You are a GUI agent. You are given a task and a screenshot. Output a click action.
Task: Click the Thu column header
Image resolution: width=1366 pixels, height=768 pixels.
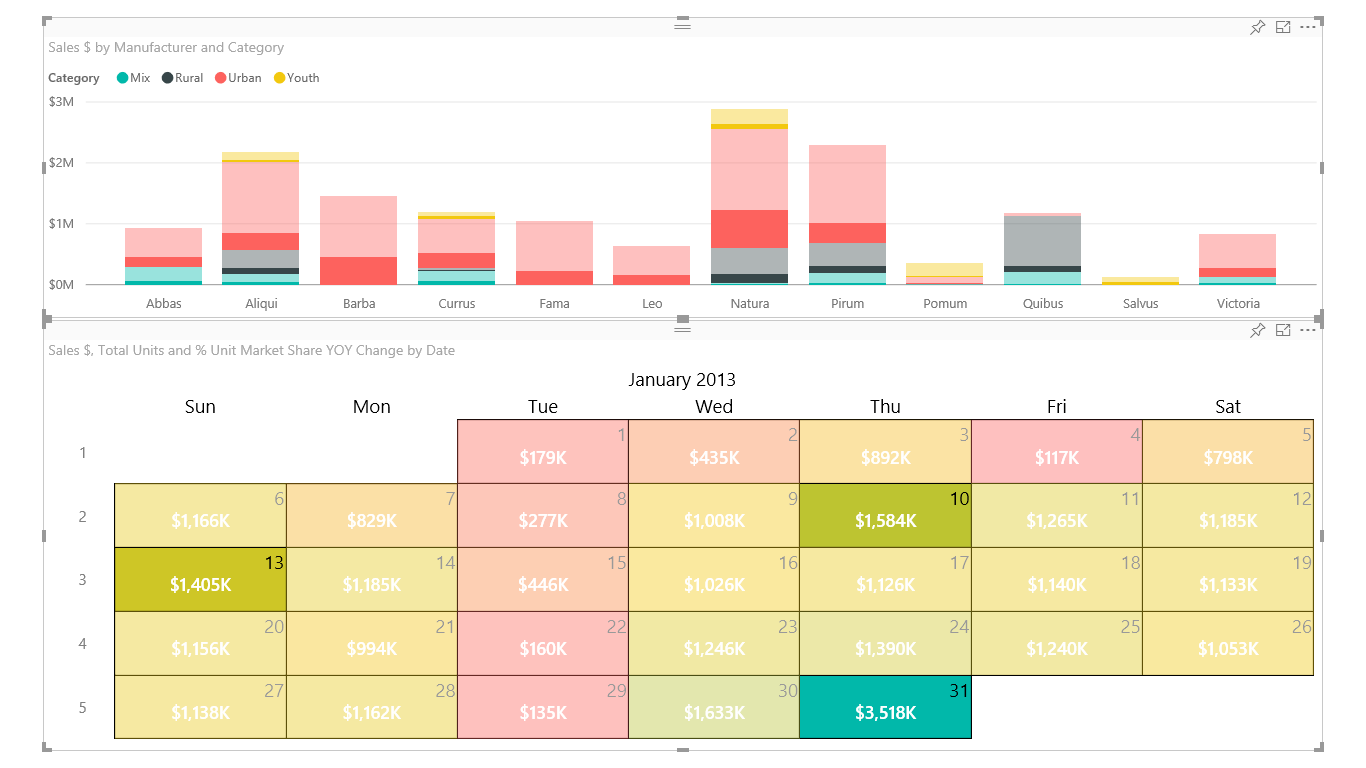[885, 406]
